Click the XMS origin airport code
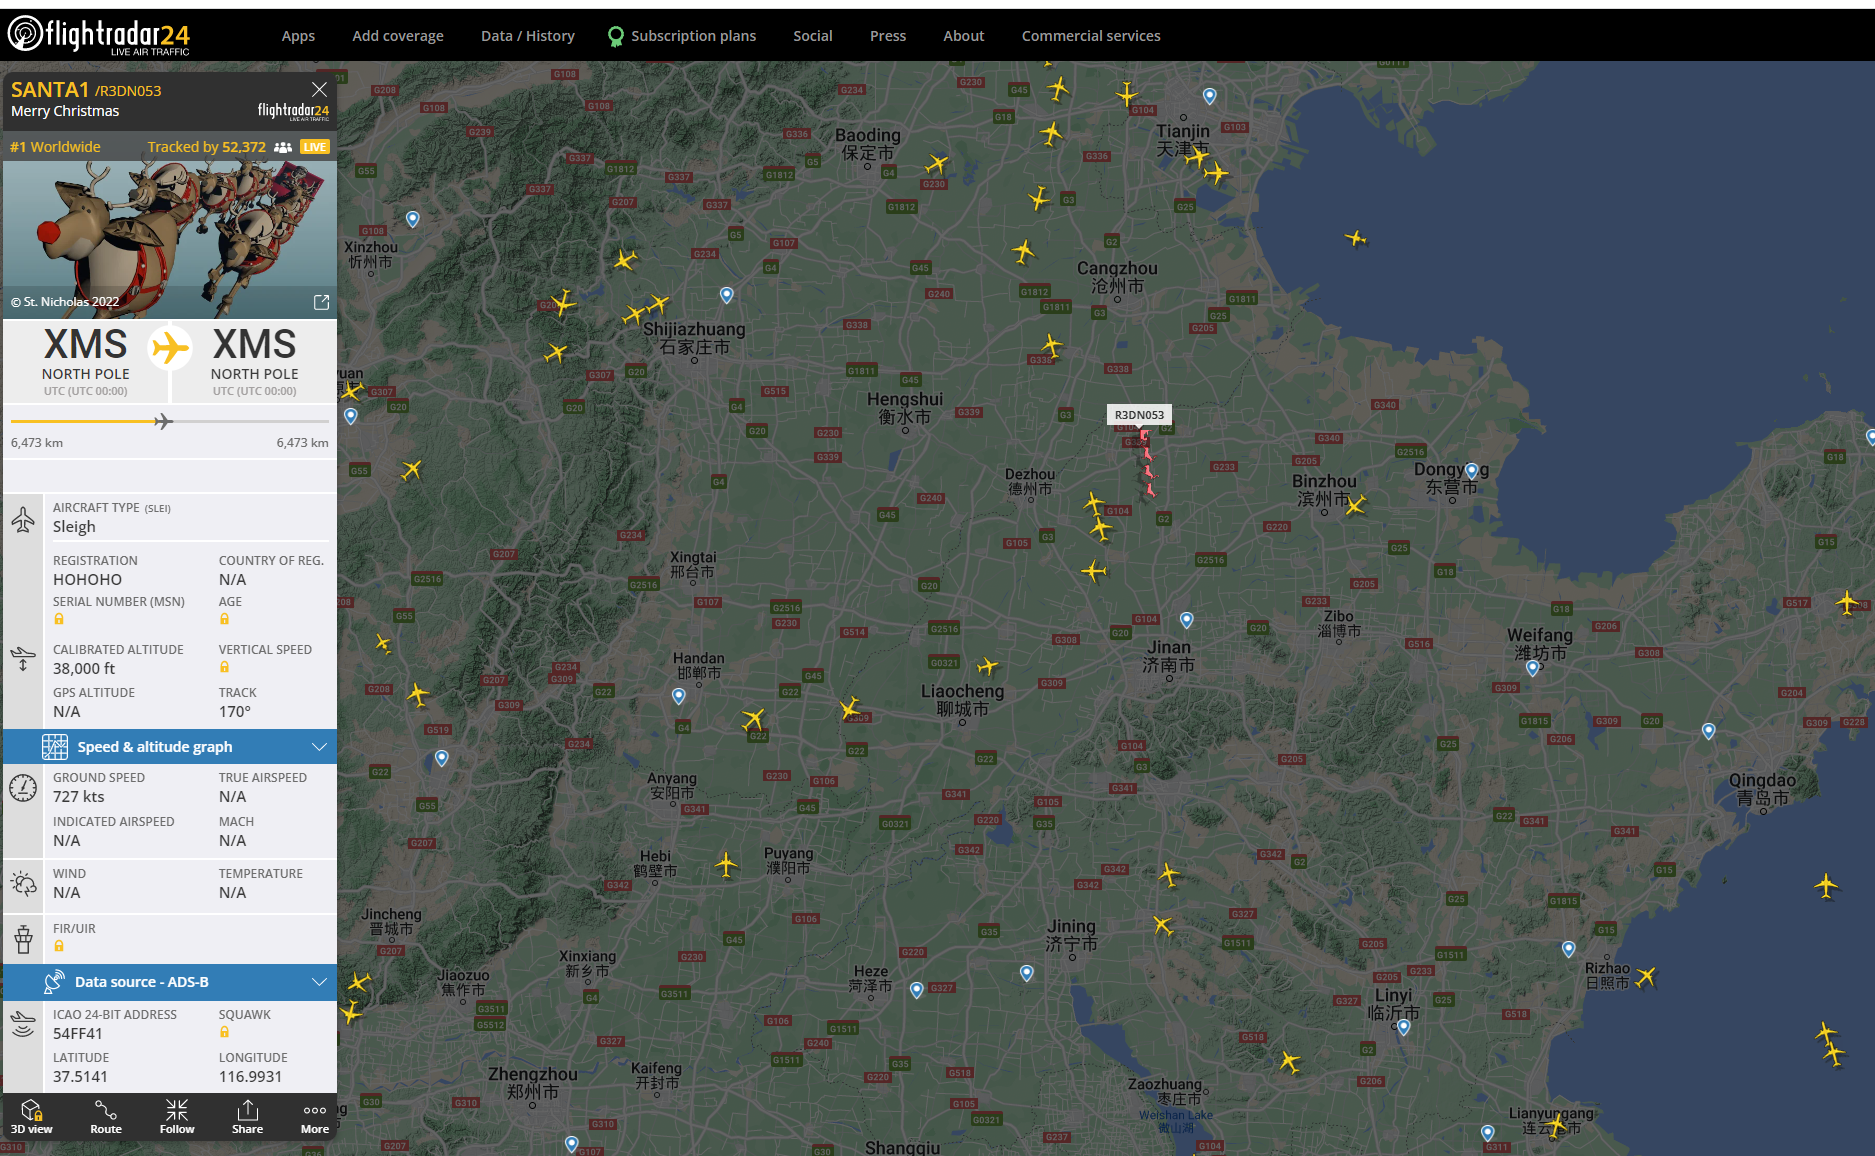 pyautogui.click(x=85, y=344)
